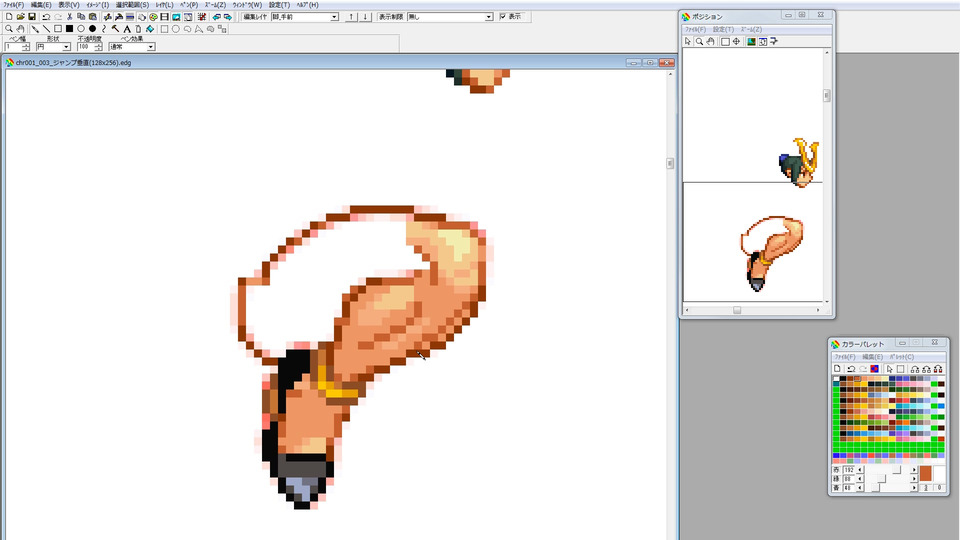Select the filled black rectangle tool

click(69, 29)
